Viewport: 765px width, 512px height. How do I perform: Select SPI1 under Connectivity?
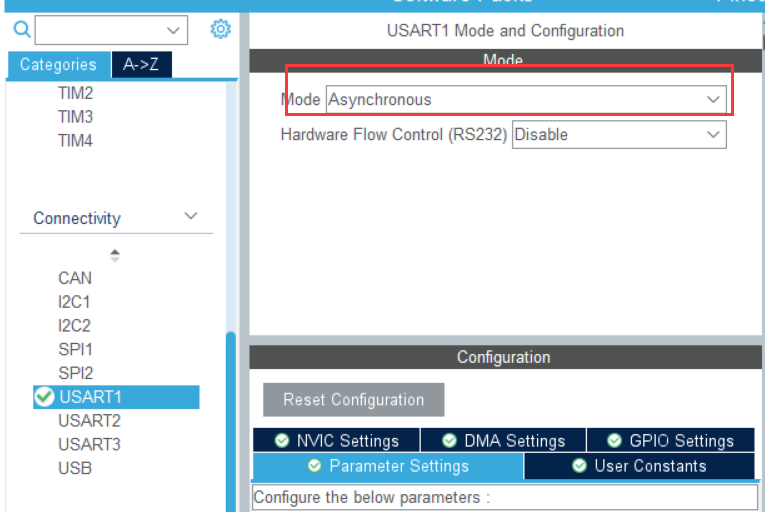pyautogui.click(x=75, y=349)
